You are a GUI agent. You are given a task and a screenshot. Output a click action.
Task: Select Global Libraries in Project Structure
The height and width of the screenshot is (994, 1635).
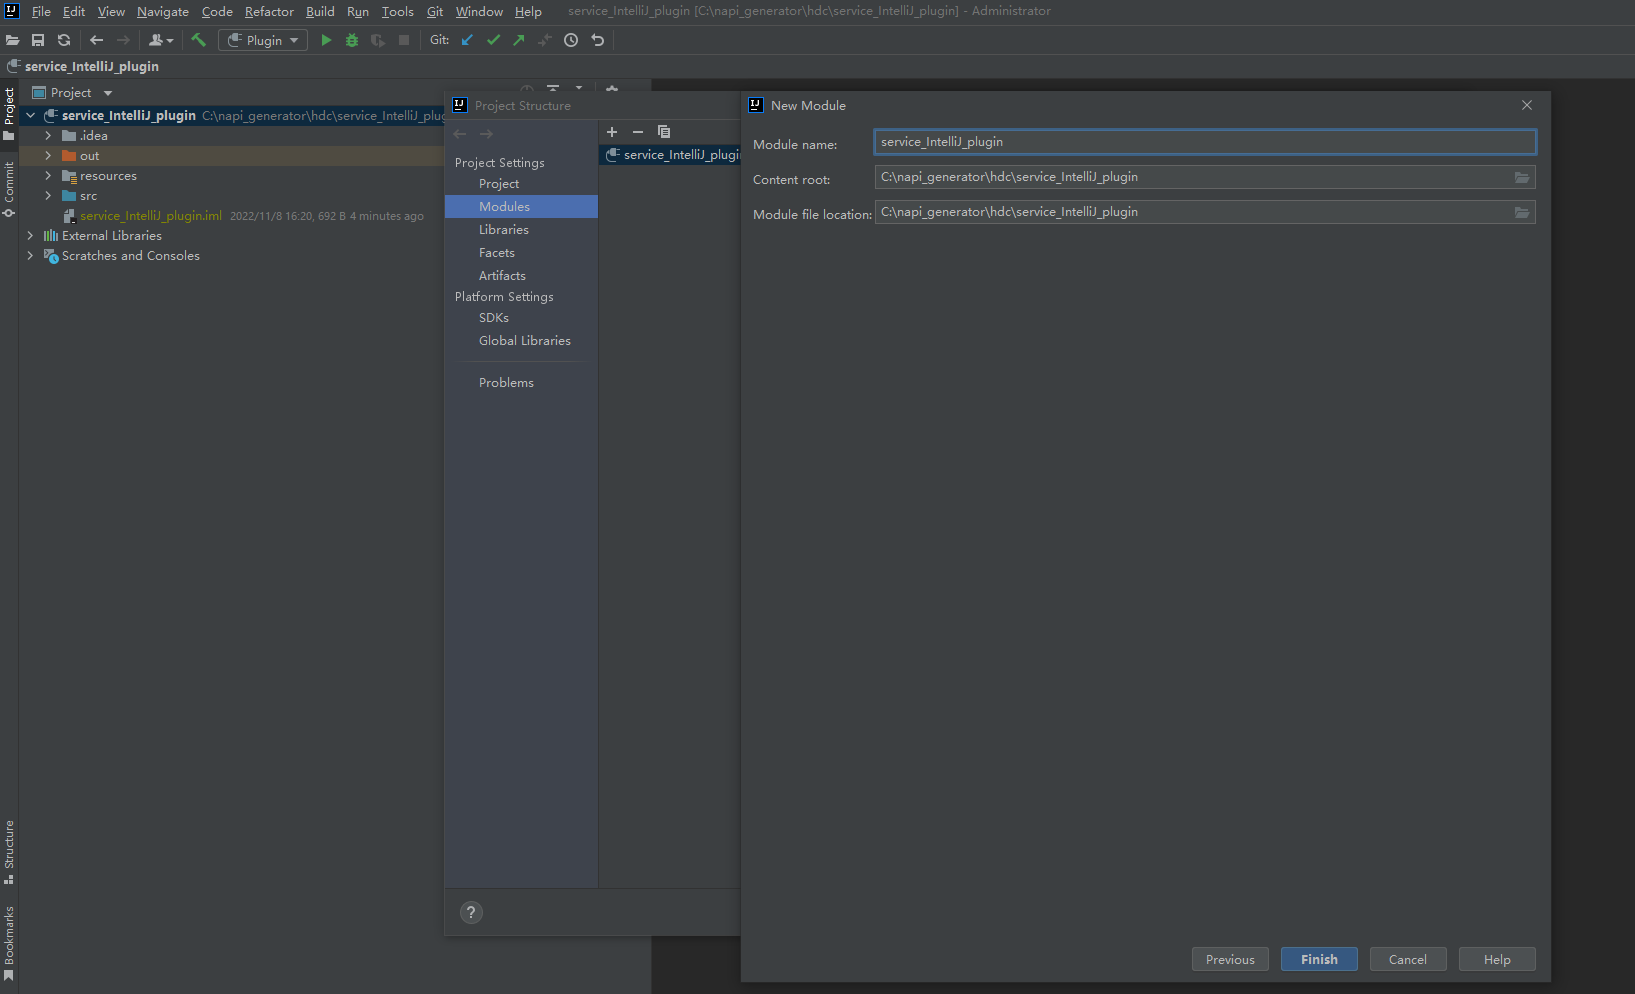pyautogui.click(x=525, y=340)
